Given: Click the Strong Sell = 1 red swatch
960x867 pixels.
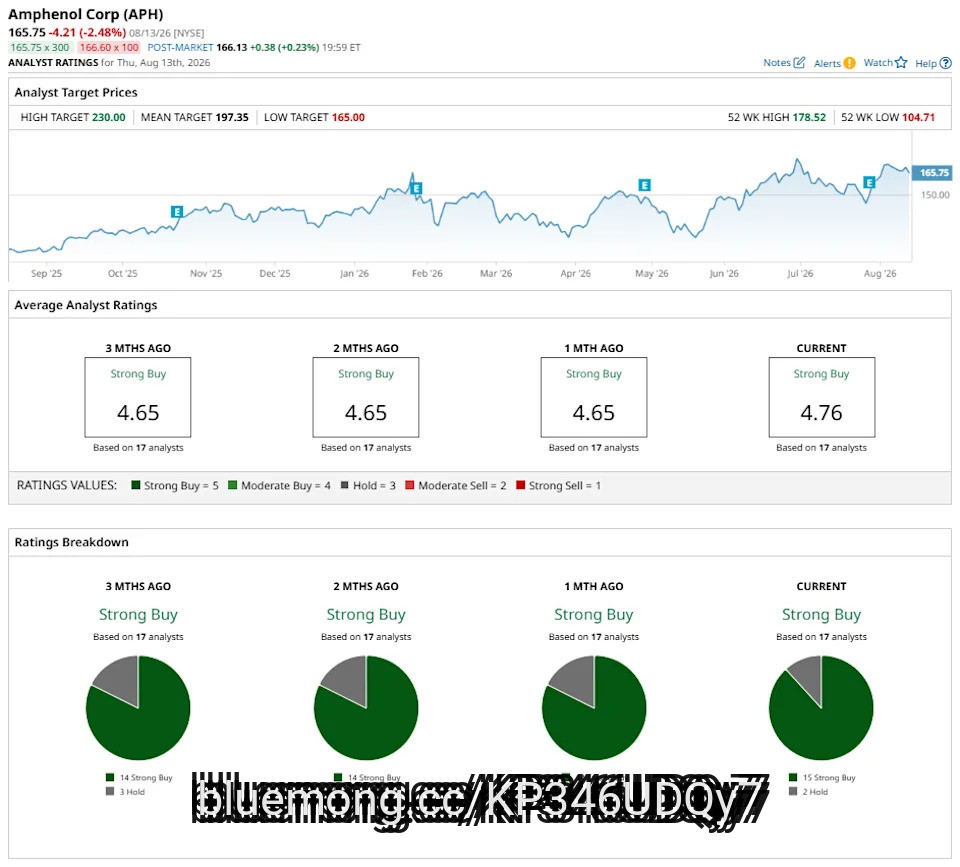Looking at the screenshot, I should (x=520, y=485).
